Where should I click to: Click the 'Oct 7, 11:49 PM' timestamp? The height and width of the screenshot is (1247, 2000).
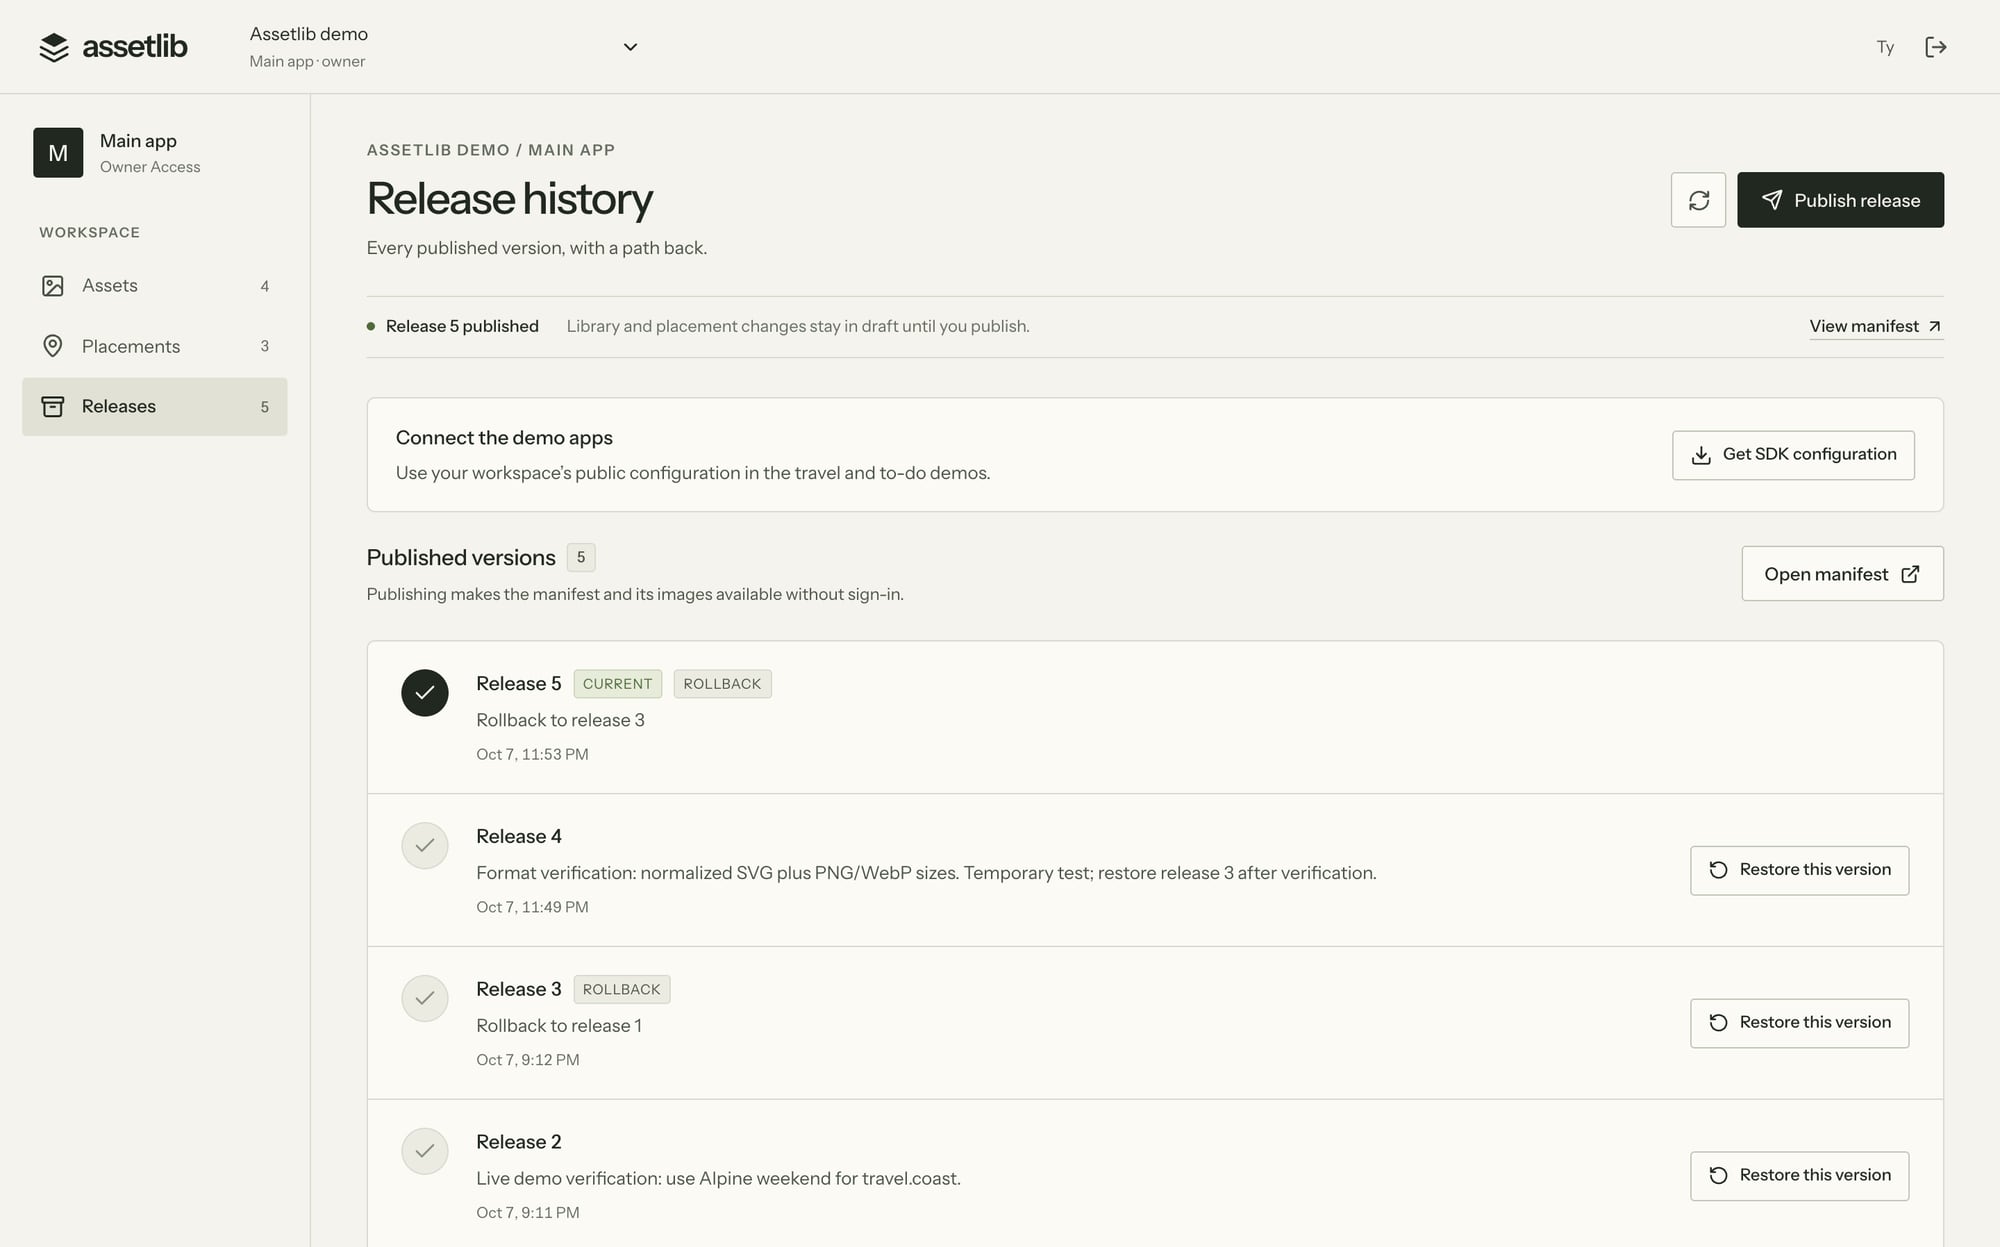532,908
